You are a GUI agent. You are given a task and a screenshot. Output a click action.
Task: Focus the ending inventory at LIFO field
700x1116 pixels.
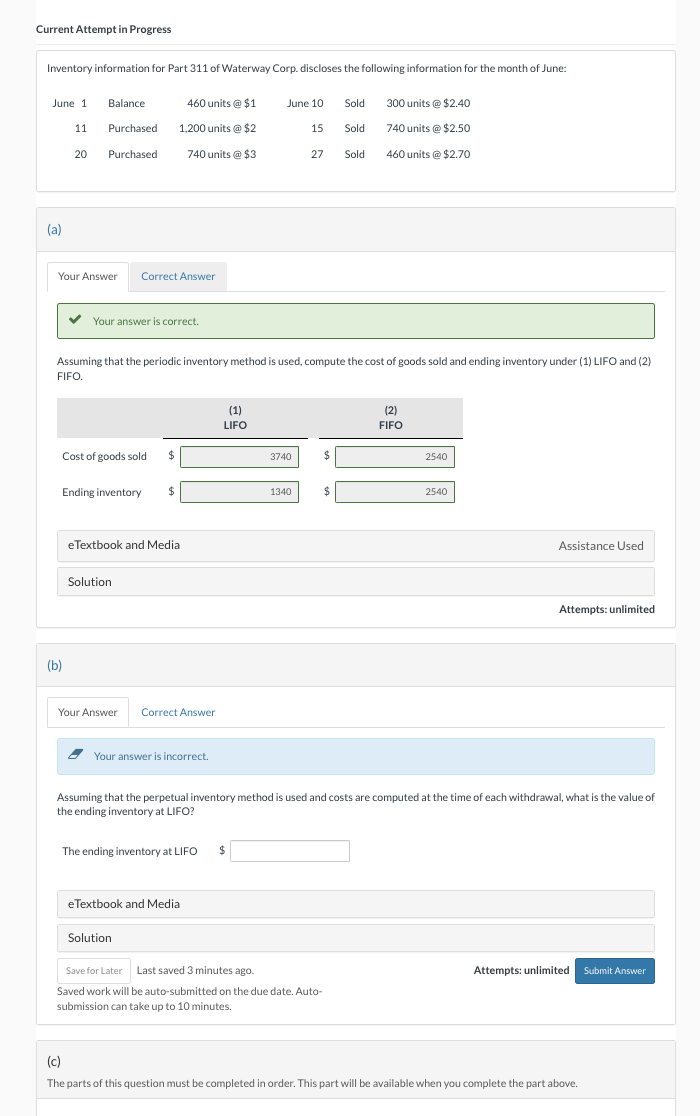(x=290, y=851)
